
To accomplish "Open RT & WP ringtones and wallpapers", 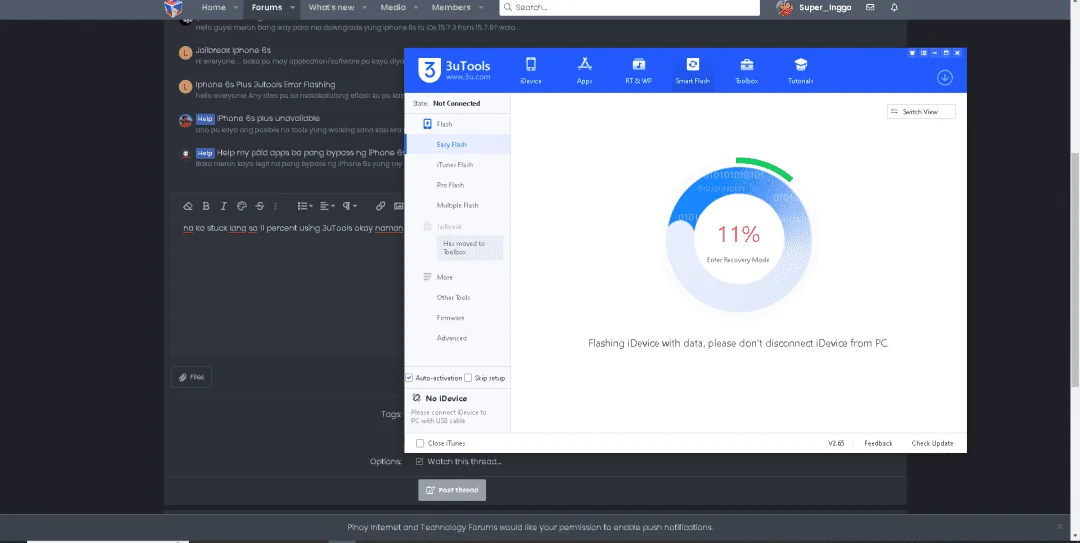I will click(x=638, y=70).
